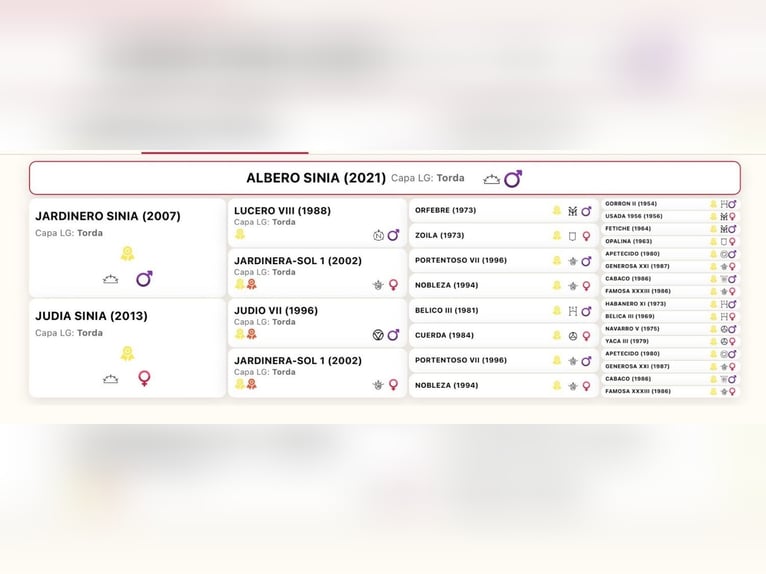Click the crown brand icon in ALBERO SINIA header

point(491,179)
